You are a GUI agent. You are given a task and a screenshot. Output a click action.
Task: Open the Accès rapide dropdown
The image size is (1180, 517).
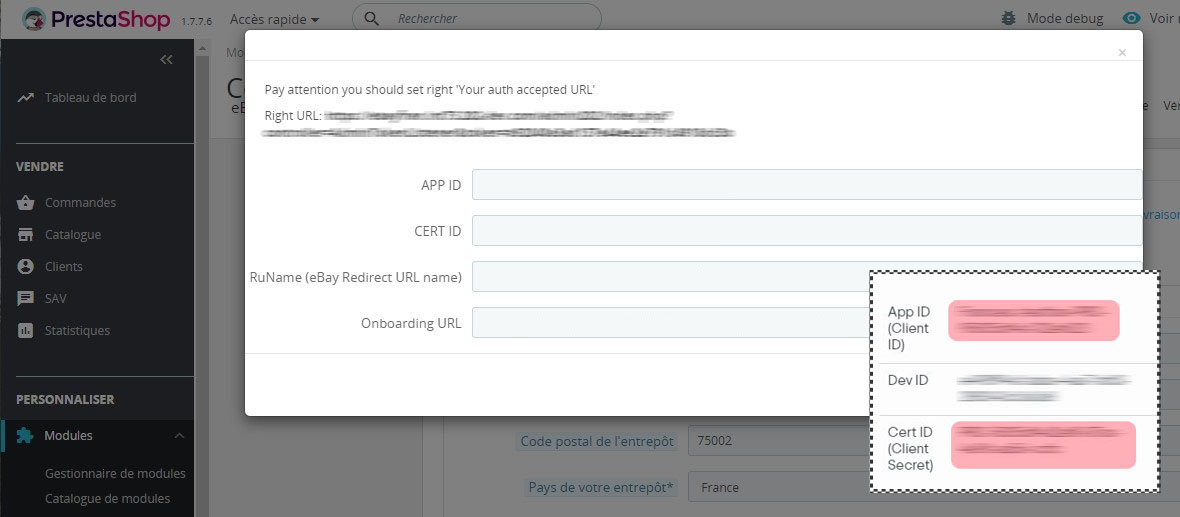[x=274, y=18]
